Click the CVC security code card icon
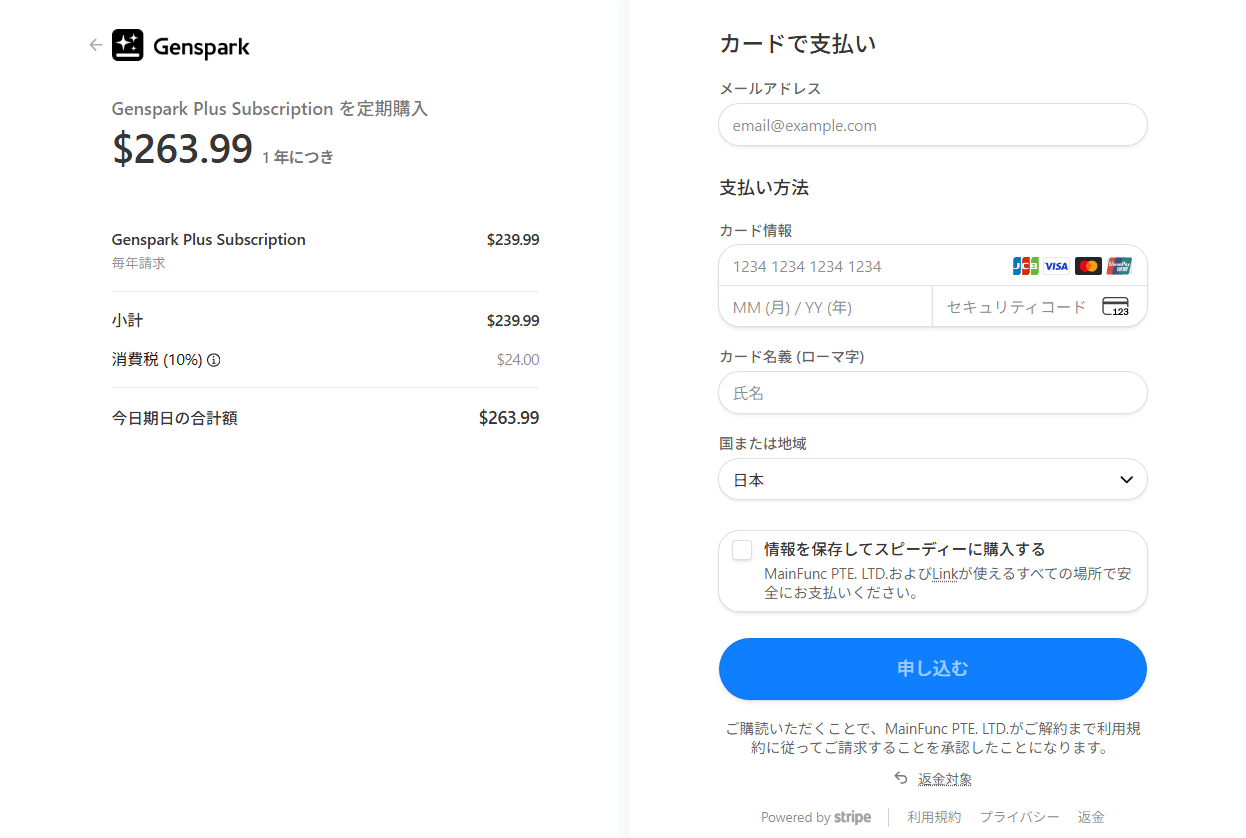The image size is (1246, 838). pyautogui.click(x=1115, y=307)
